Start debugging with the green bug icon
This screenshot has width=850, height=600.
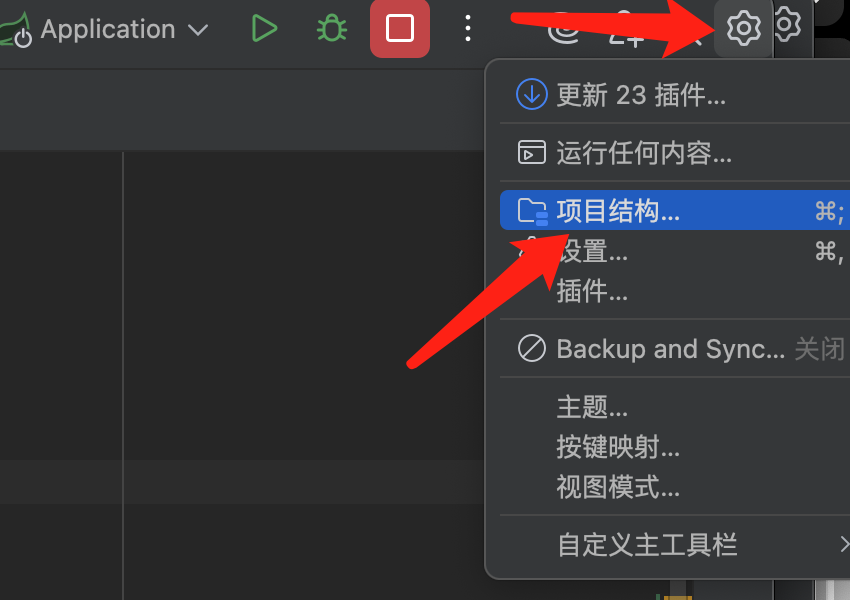click(x=332, y=28)
